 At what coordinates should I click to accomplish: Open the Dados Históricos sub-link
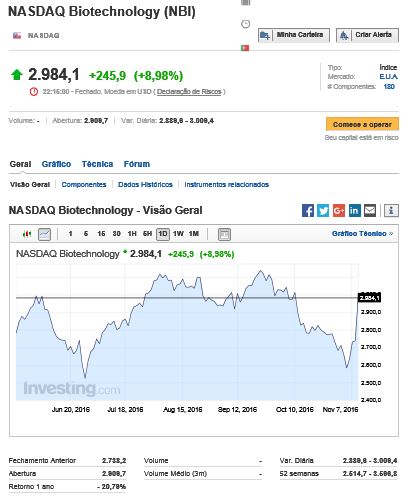(145, 185)
